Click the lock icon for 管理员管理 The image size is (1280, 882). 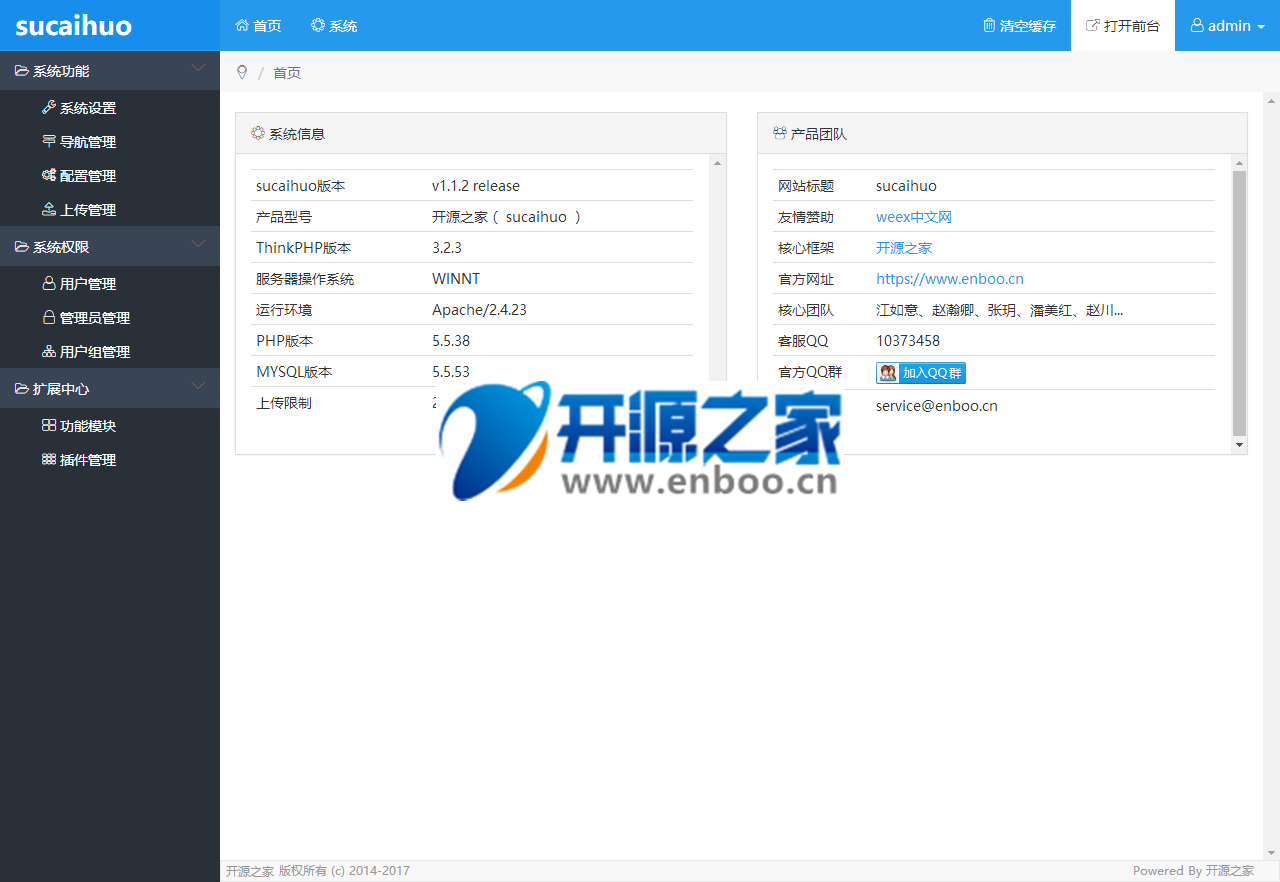tap(49, 317)
